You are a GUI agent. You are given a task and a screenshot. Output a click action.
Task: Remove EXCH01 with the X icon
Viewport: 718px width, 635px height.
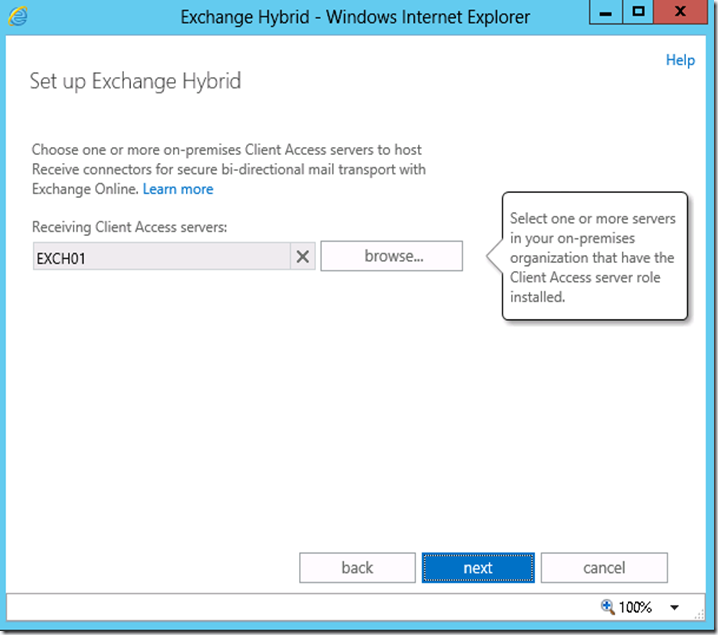click(303, 256)
